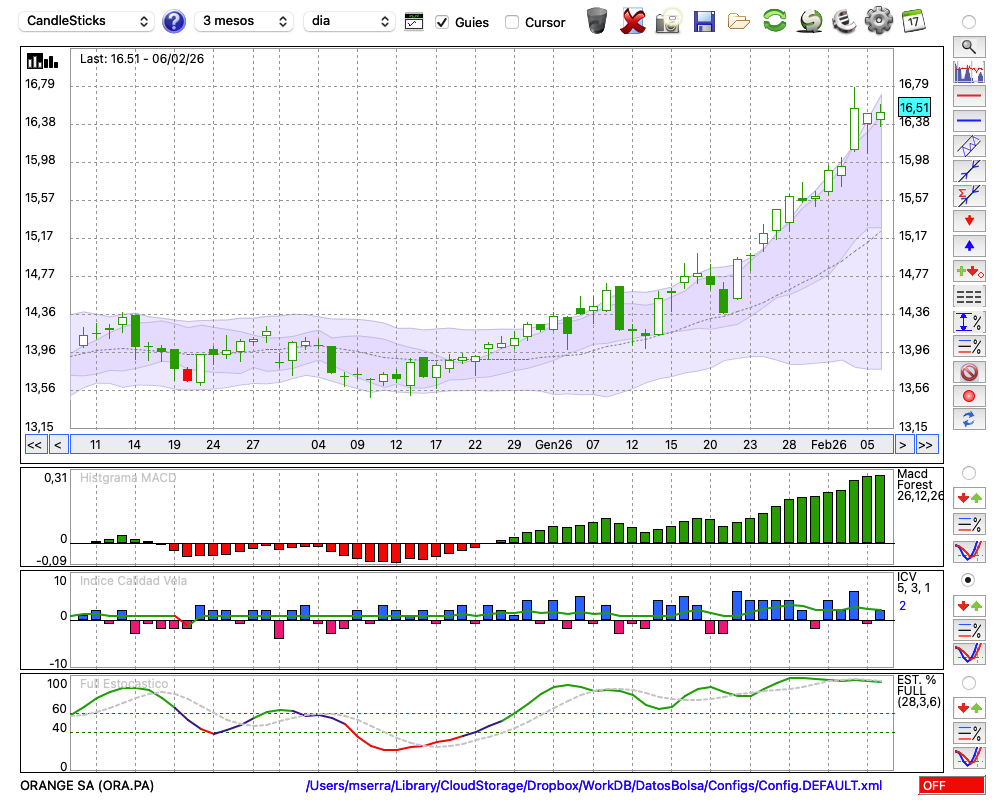
Task: Uncheck the Guies checkbox
Action: 442,22
